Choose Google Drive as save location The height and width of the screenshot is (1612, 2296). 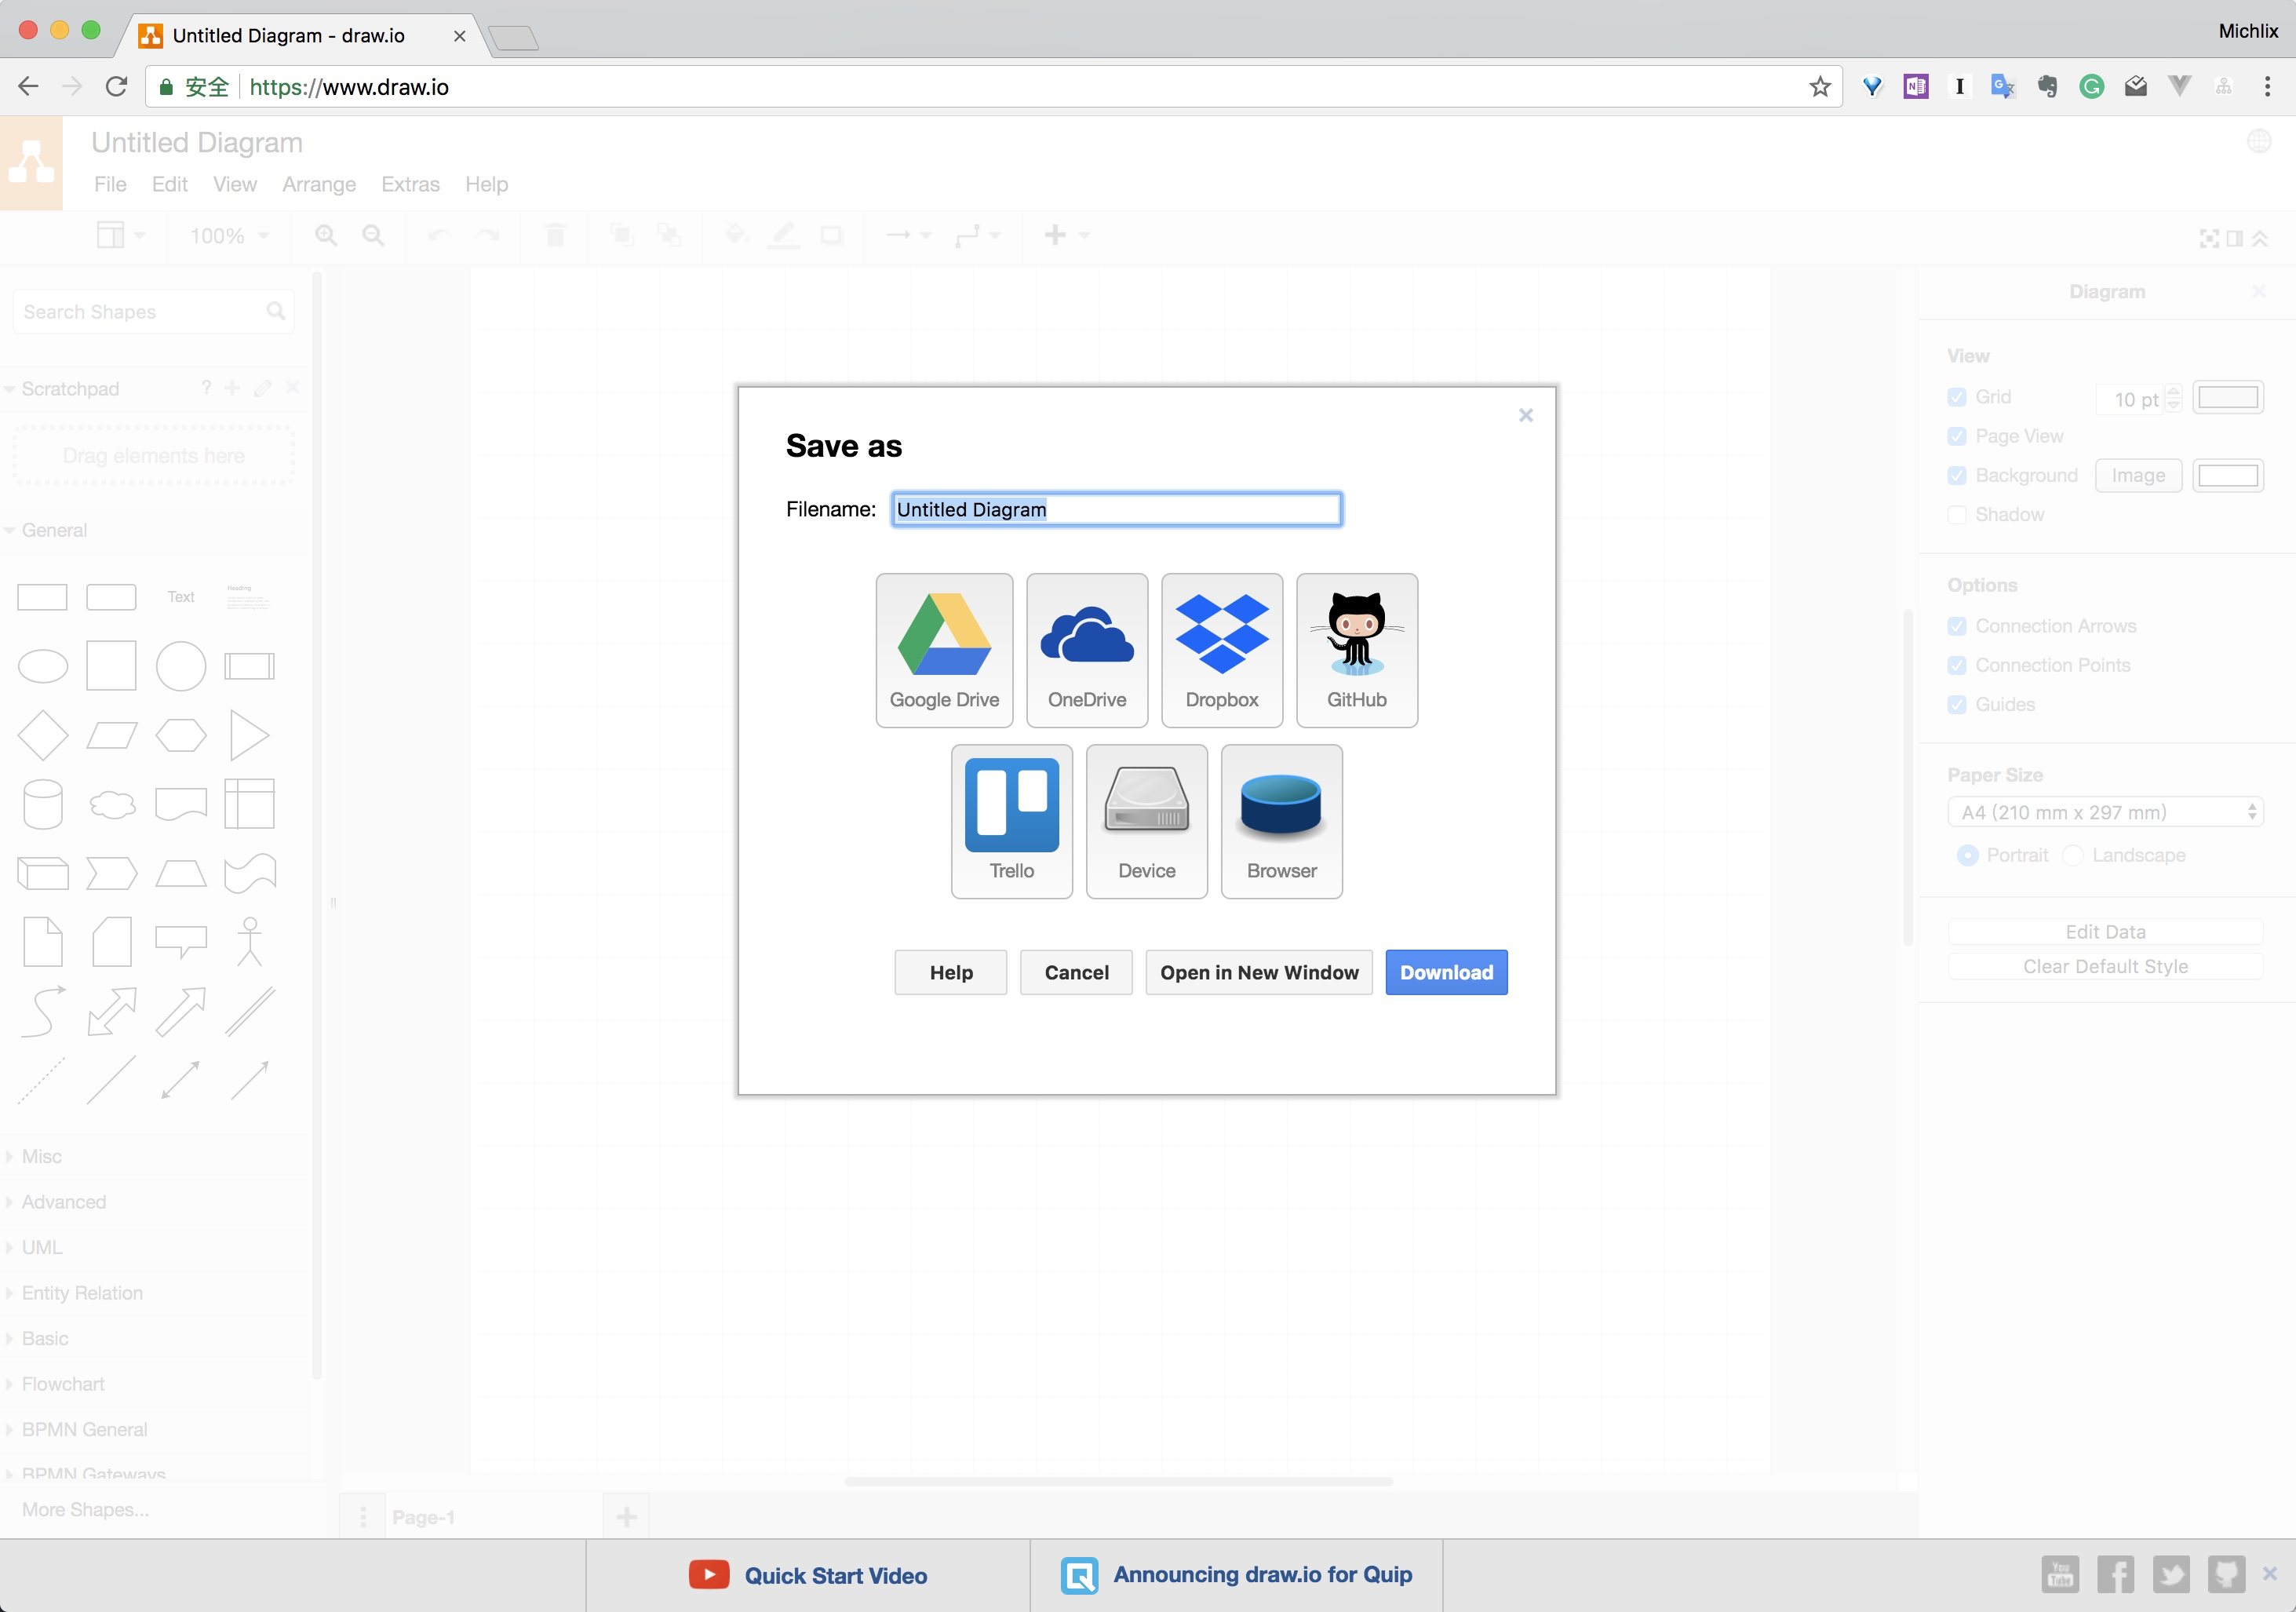944,649
